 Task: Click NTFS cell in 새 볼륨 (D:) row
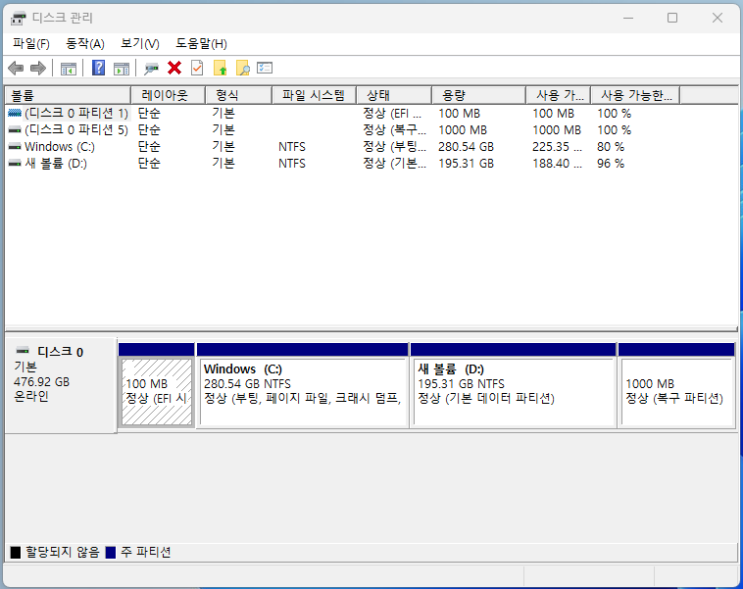[291, 163]
